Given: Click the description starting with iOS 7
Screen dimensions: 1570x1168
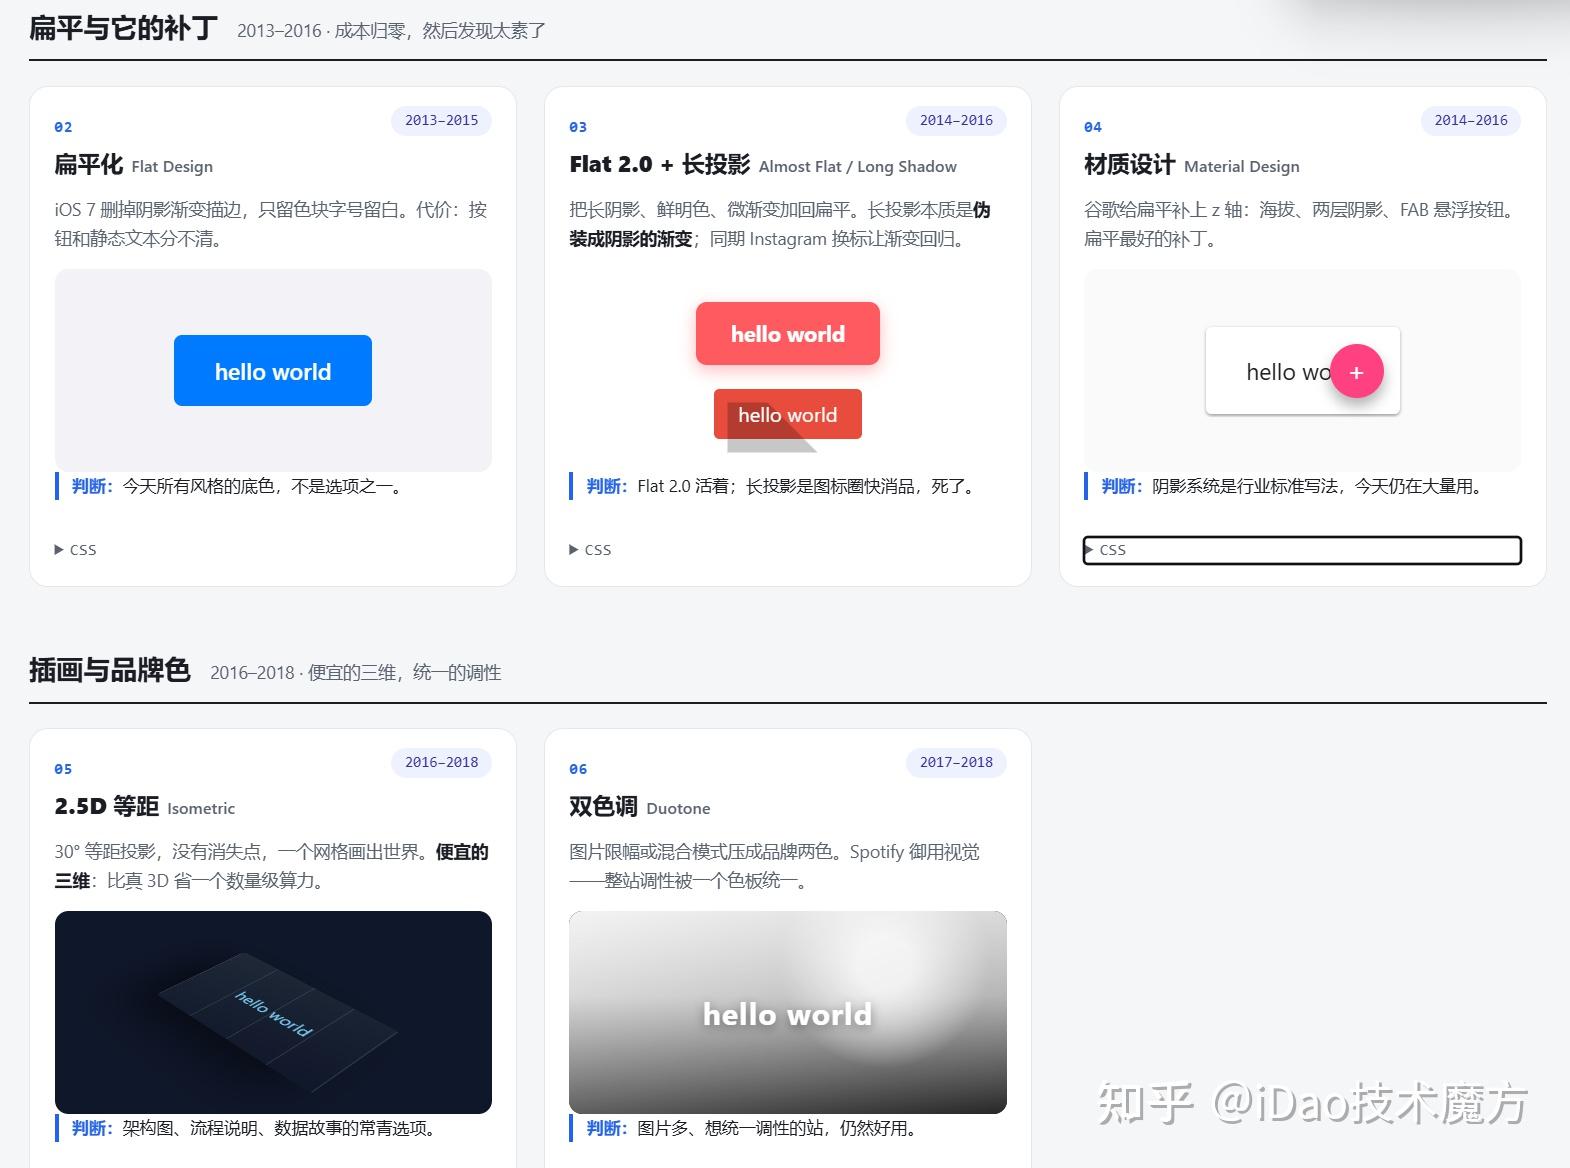Looking at the screenshot, I should (271, 224).
